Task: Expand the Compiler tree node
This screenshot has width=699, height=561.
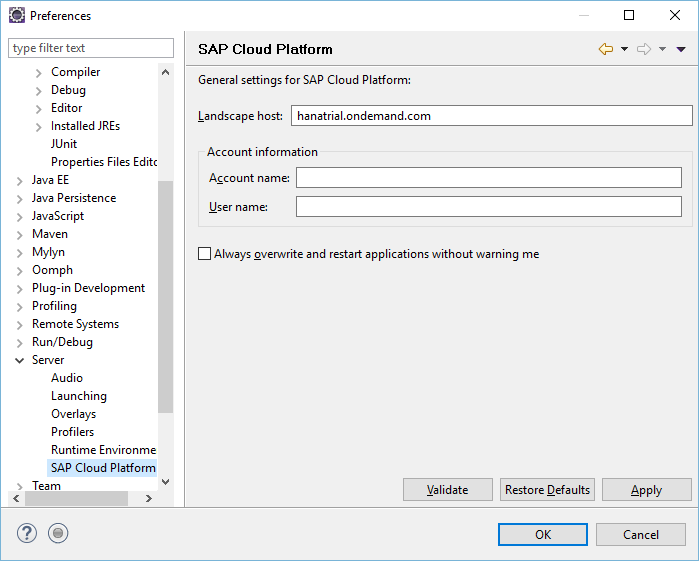Action: click(x=39, y=73)
